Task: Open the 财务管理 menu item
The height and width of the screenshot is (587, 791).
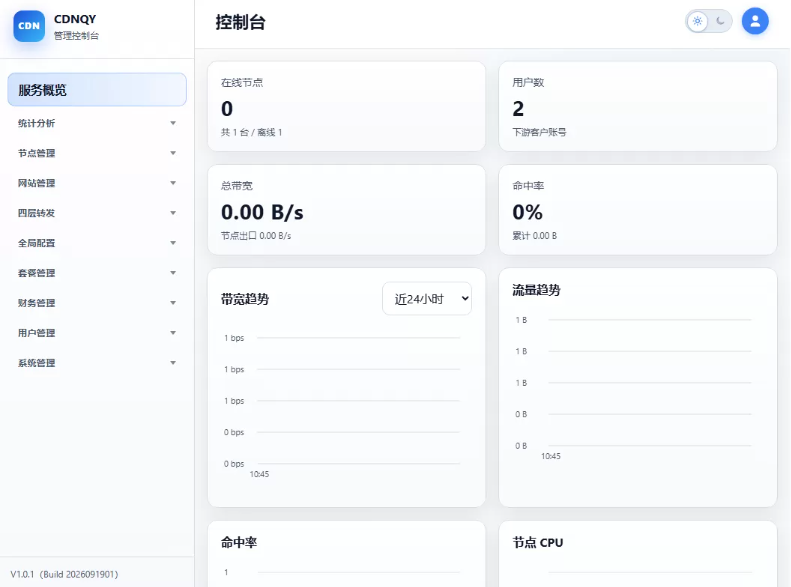Action: [97, 303]
